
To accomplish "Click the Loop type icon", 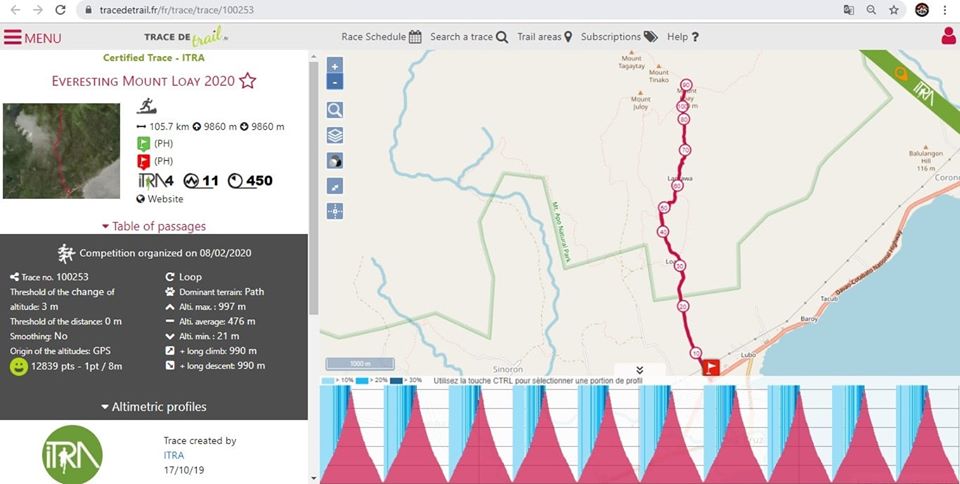I will click(x=170, y=277).
